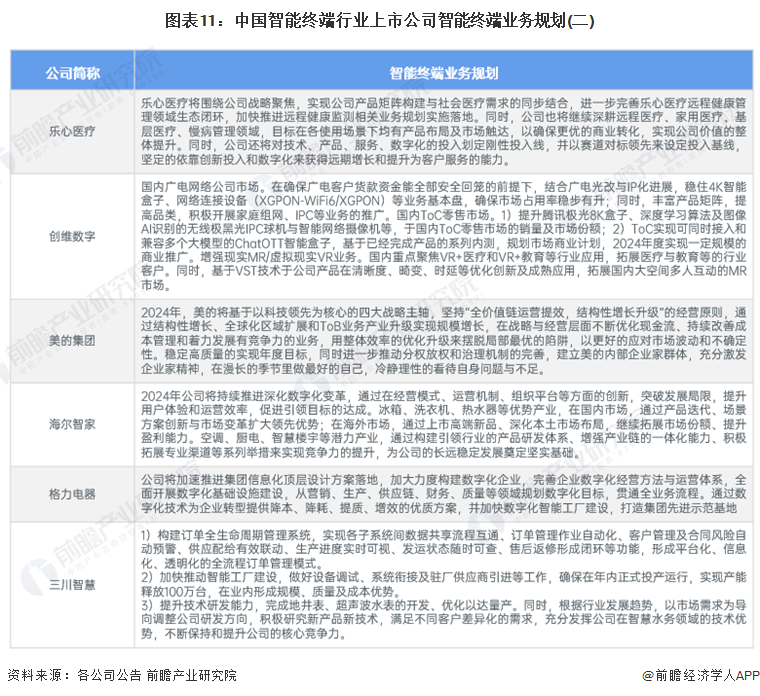
Task: Click the 三川智慧 company cell
Action: tap(72, 585)
